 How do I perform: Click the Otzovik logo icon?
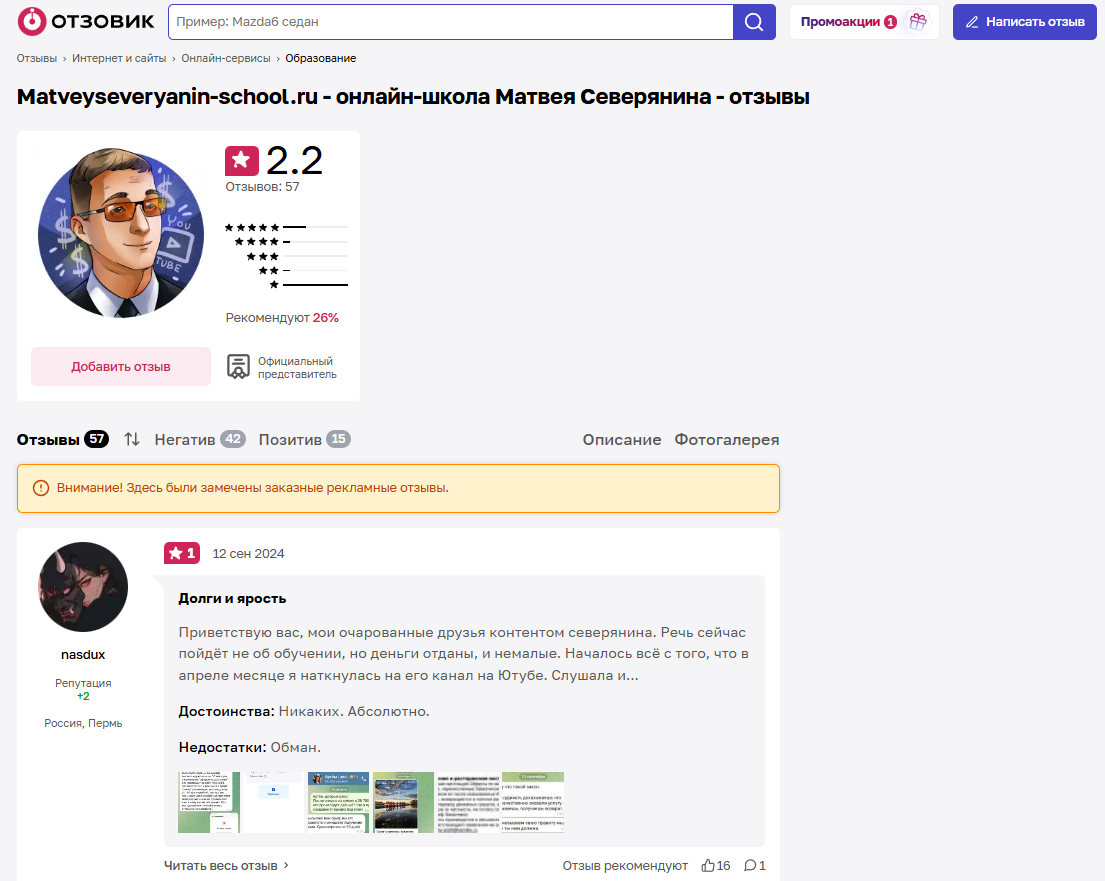click(32, 22)
